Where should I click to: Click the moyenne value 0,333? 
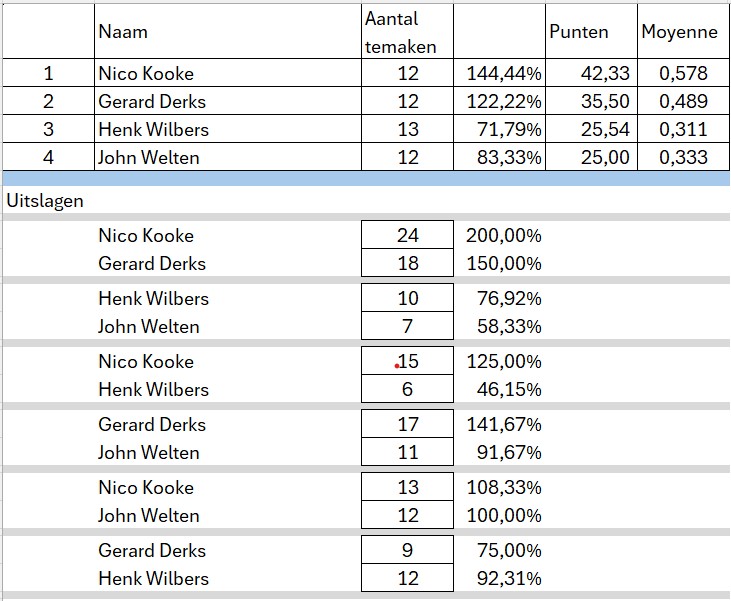pyautogui.click(x=683, y=157)
